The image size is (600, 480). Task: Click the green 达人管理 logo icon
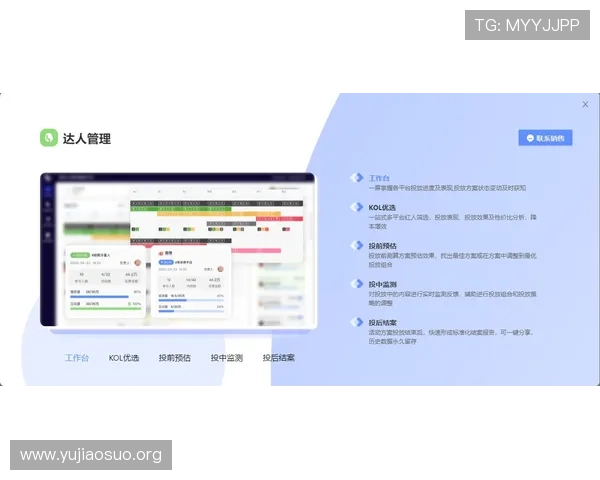pos(49,137)
